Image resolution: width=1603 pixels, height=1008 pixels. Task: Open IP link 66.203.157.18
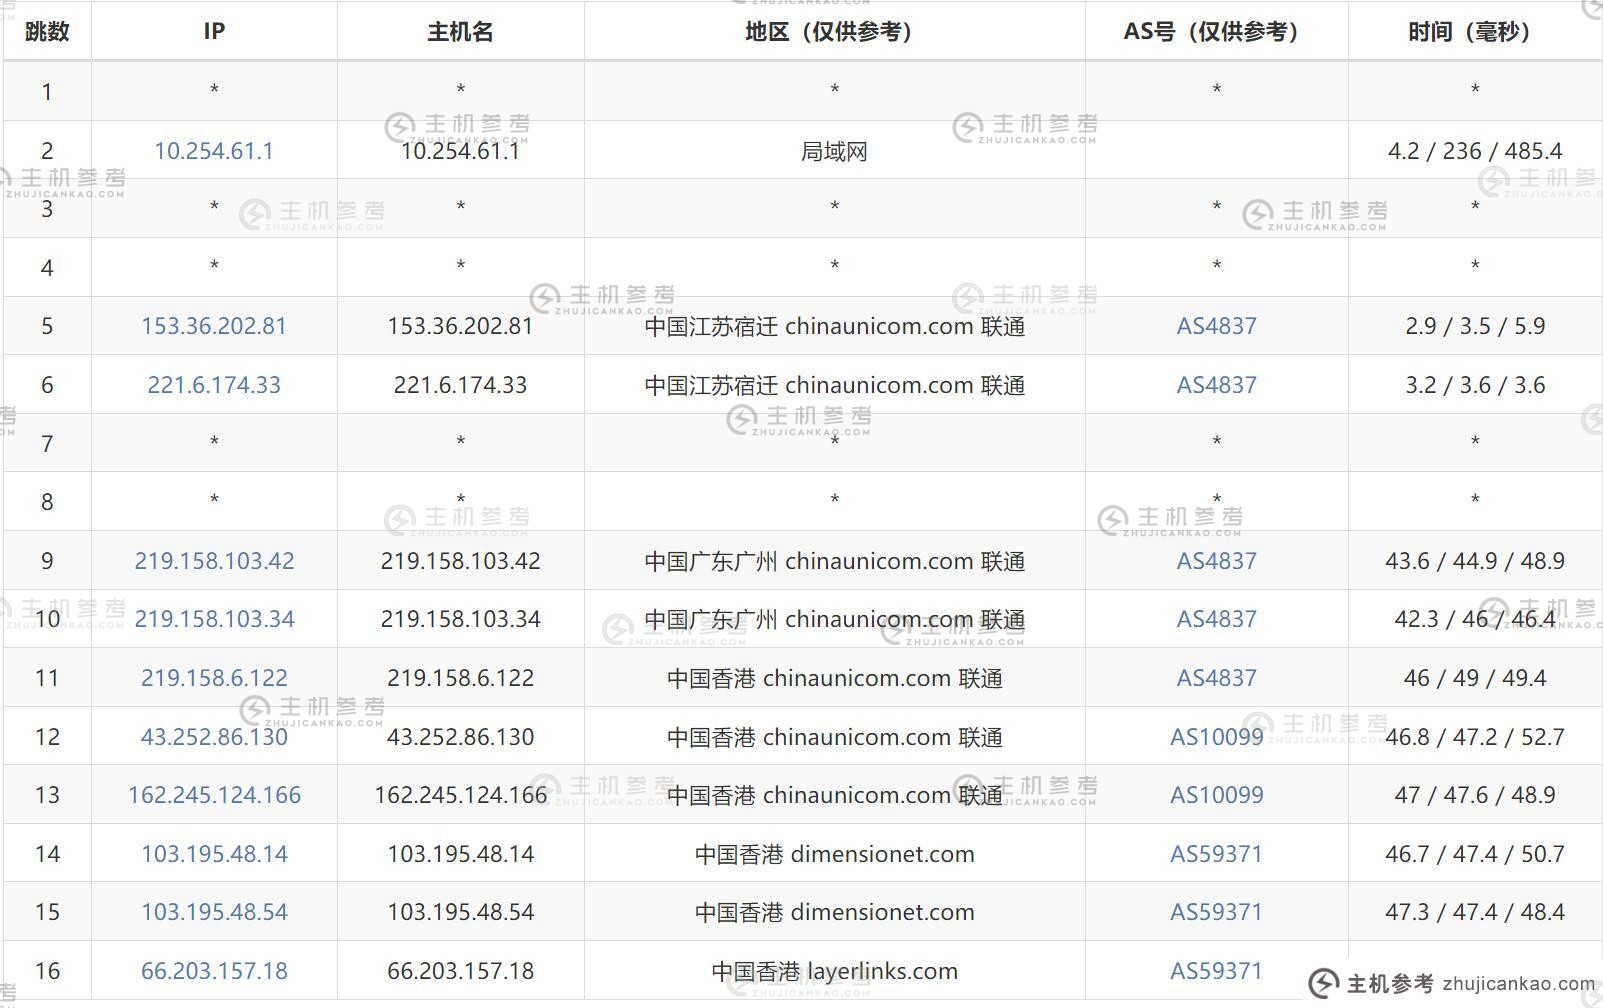click(x=214, y=971)
